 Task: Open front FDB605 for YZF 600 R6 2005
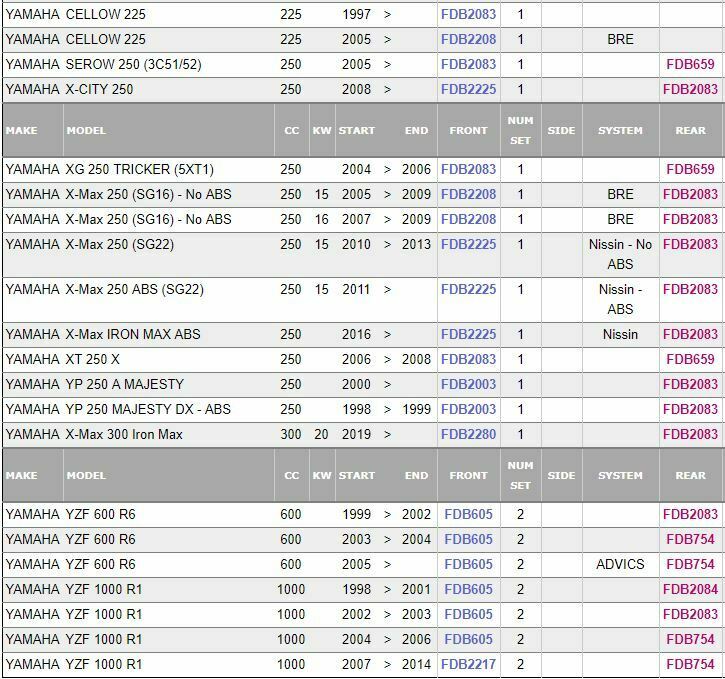[468, 564]
